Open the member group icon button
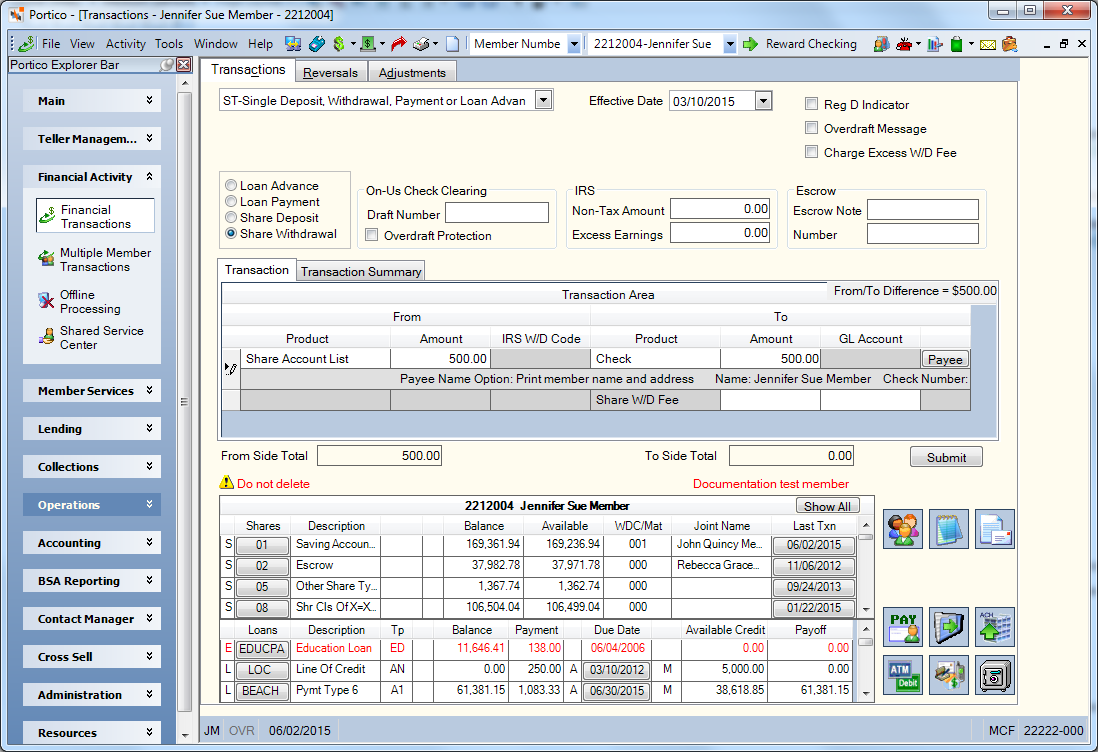 click(903, 529)
